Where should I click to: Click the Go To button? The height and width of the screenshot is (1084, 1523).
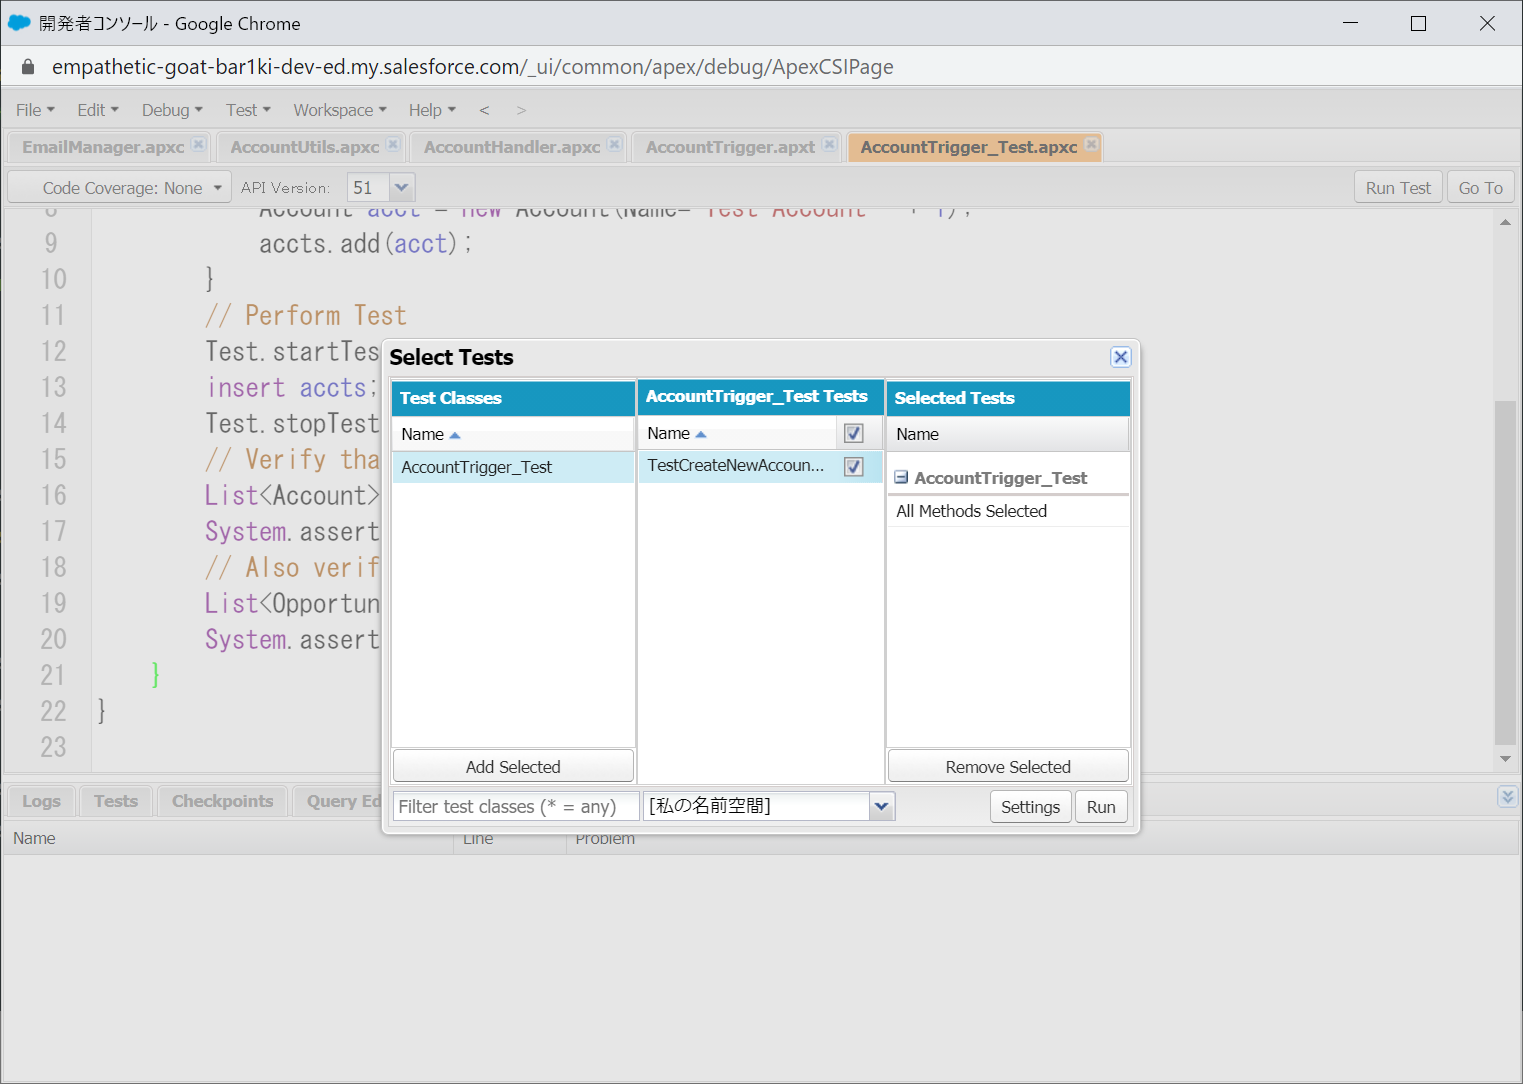click(x=1480, y=187)
